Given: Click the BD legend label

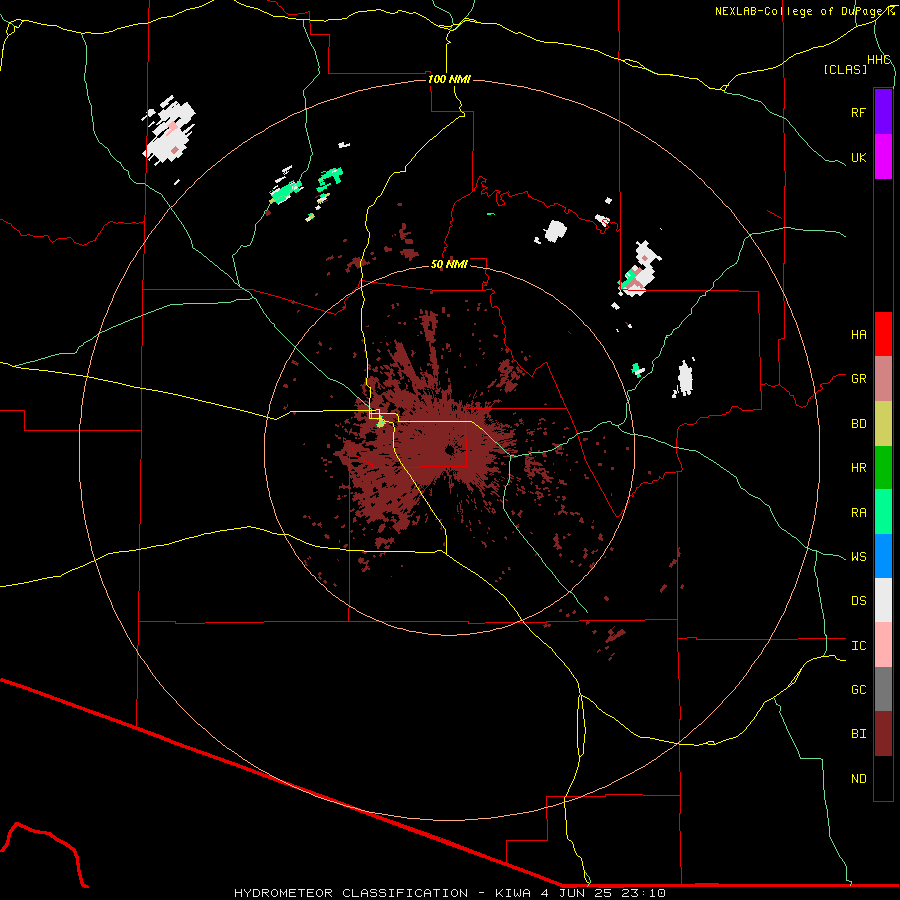Looking at the screenshot, I should (858, 424).
